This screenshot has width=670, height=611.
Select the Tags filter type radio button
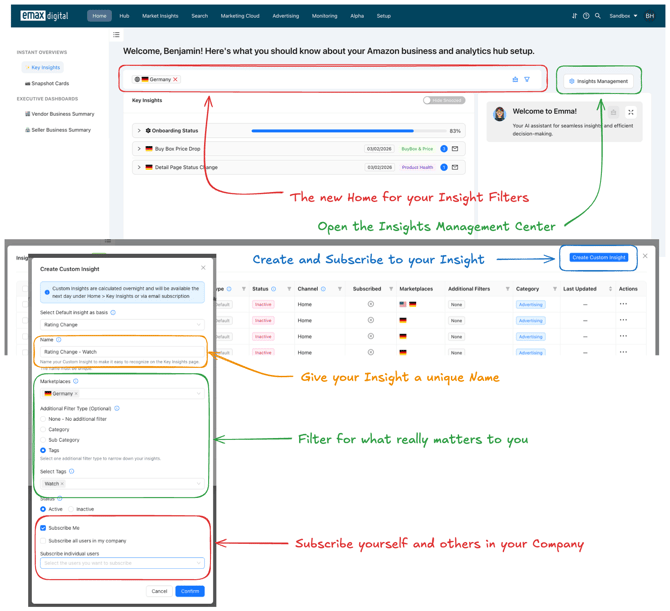click(43, 451)
